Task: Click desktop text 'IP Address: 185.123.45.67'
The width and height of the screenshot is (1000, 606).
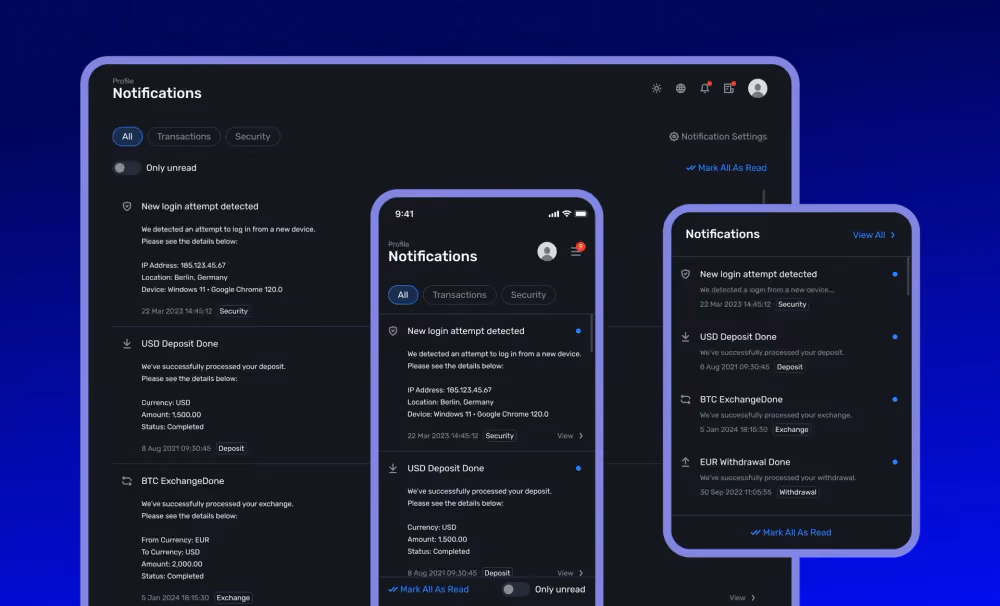Action: tap(184, 265)
